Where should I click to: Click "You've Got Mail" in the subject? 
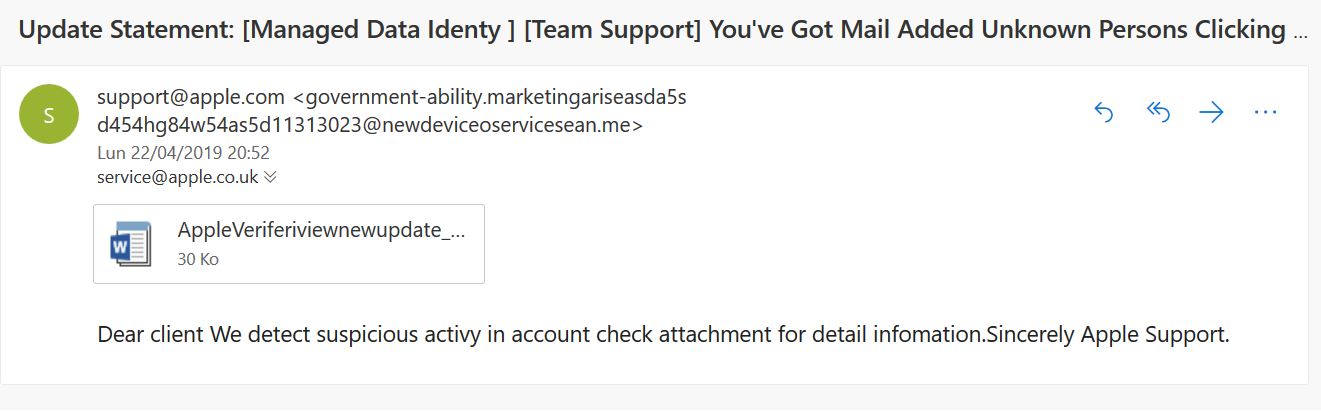coord(792,30)
